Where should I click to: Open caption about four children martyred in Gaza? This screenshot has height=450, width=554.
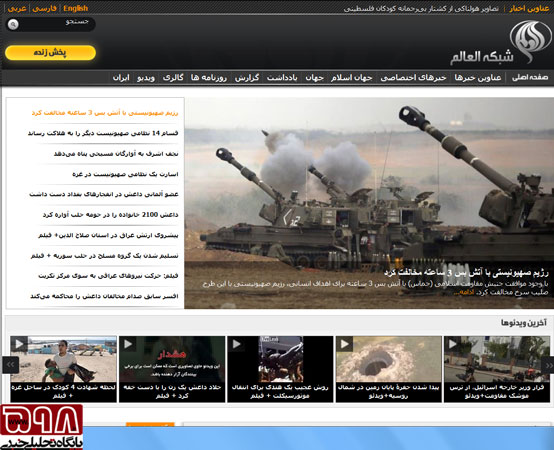tap(64, 392)
